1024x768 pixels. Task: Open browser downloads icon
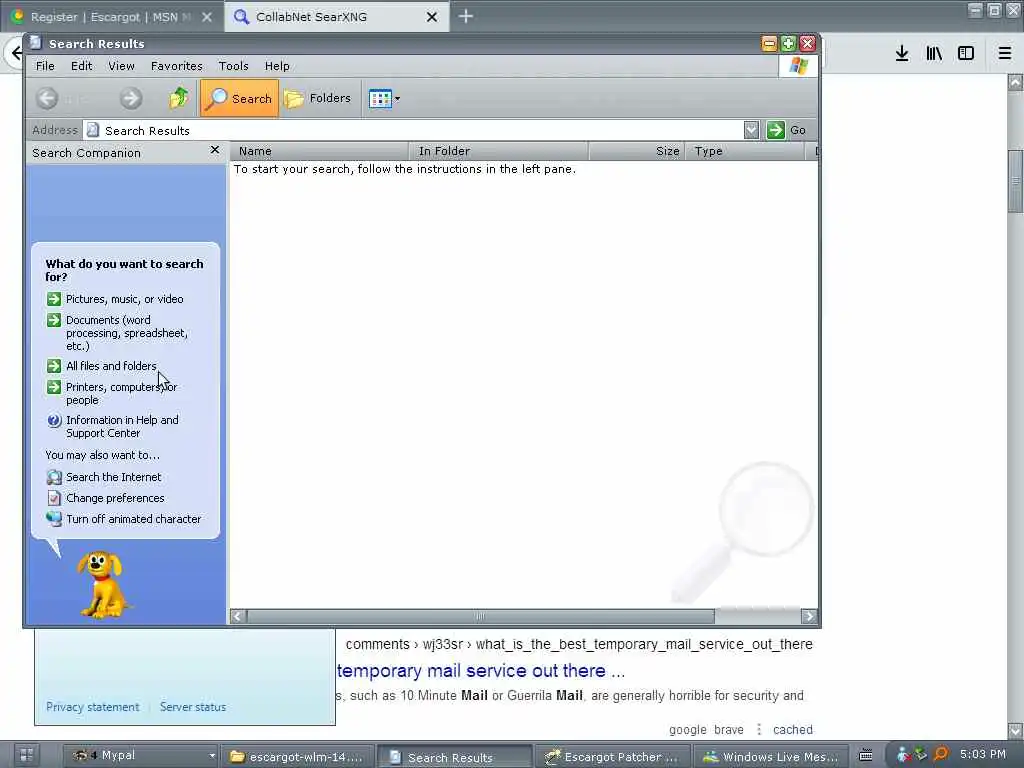click(x=902, y=54)
